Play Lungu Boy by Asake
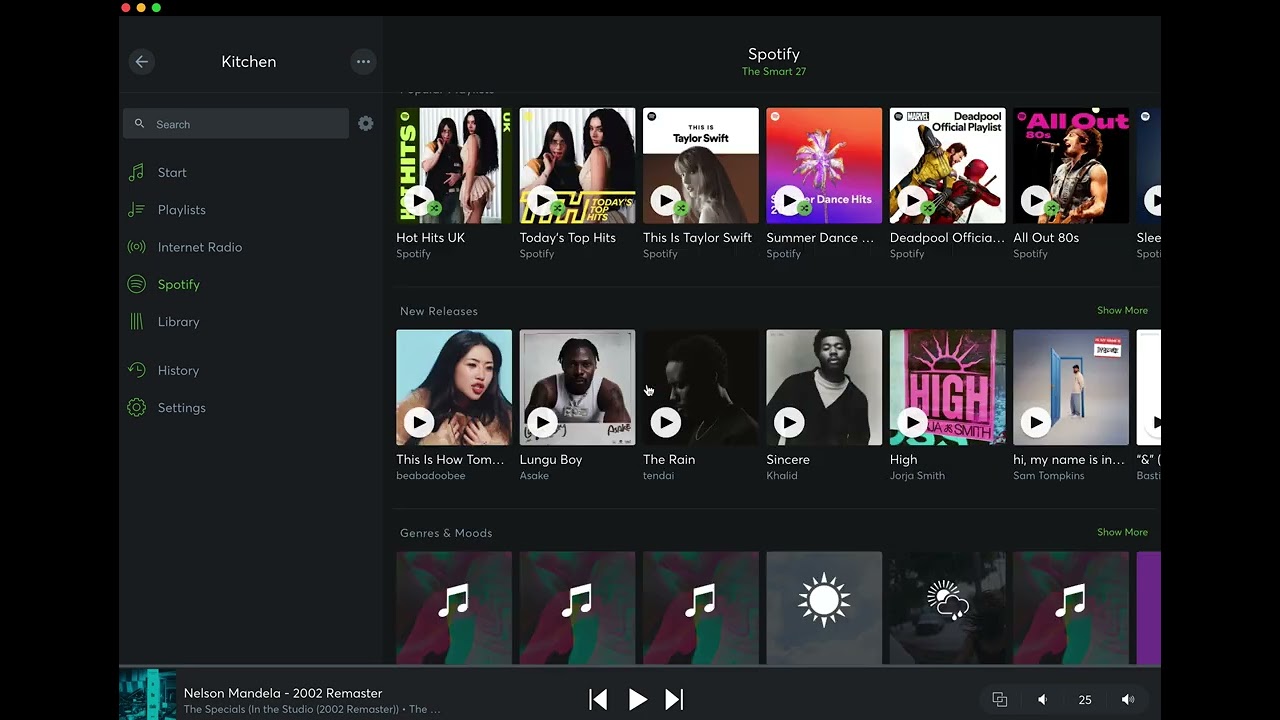 point(542,423)
